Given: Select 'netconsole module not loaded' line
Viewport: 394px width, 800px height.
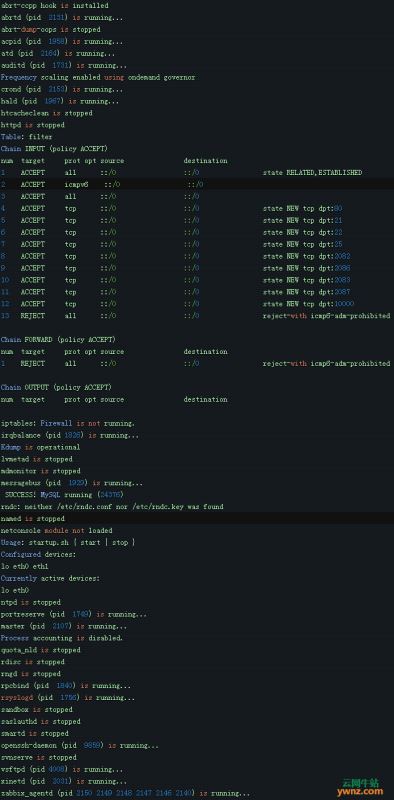Looking at the screenshot, I should 57,531.
